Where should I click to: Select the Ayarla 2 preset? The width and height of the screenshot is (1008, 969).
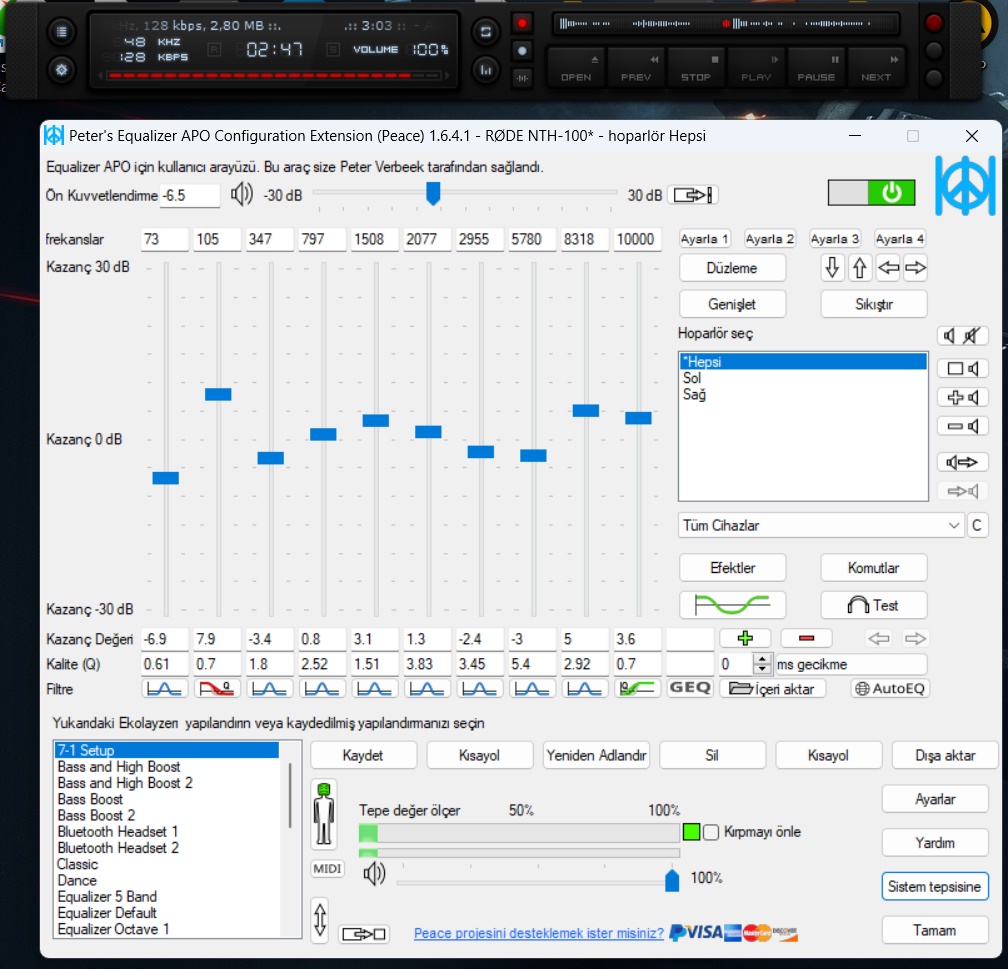point(770,239)
